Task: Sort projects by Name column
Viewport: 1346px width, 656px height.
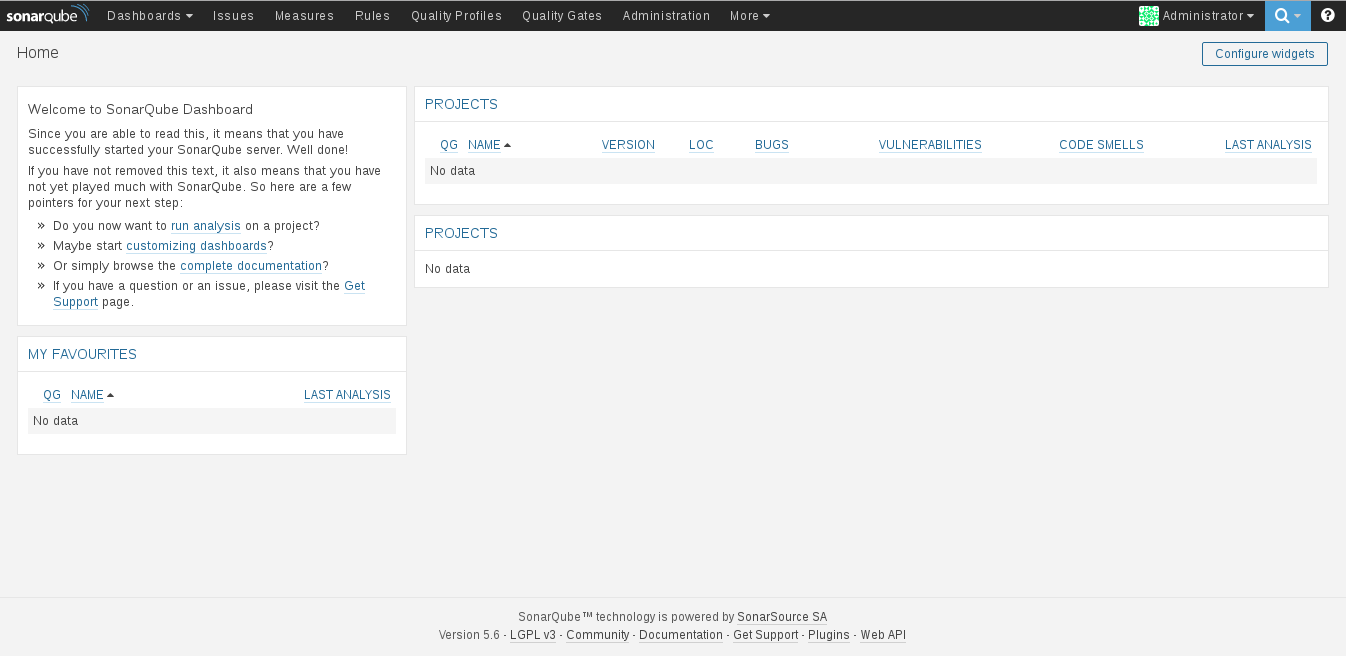Action: click(x=484, y=145)
